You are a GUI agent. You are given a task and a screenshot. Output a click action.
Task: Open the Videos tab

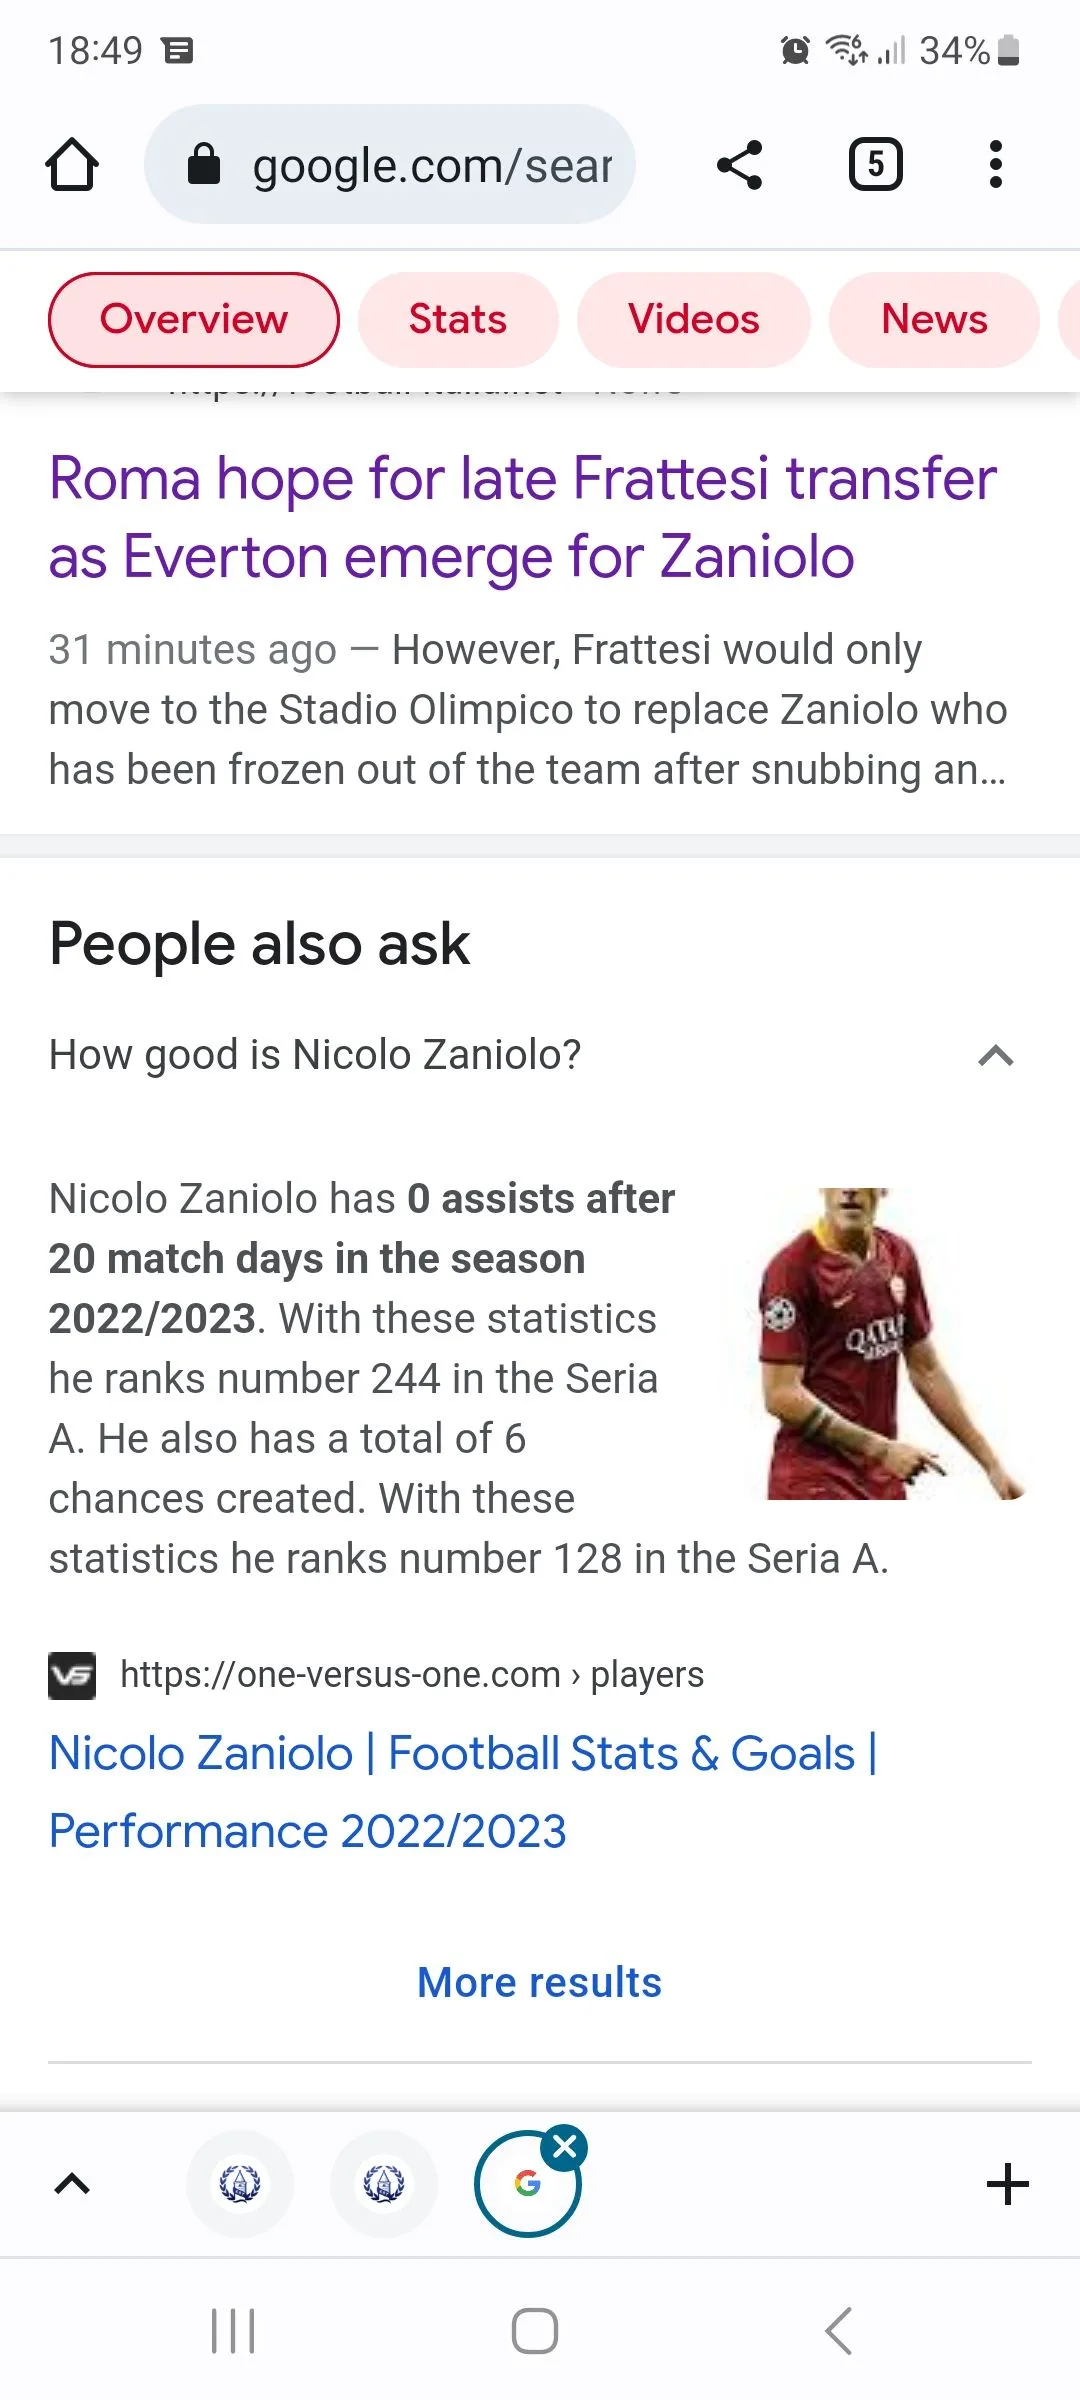coord(693,320)
